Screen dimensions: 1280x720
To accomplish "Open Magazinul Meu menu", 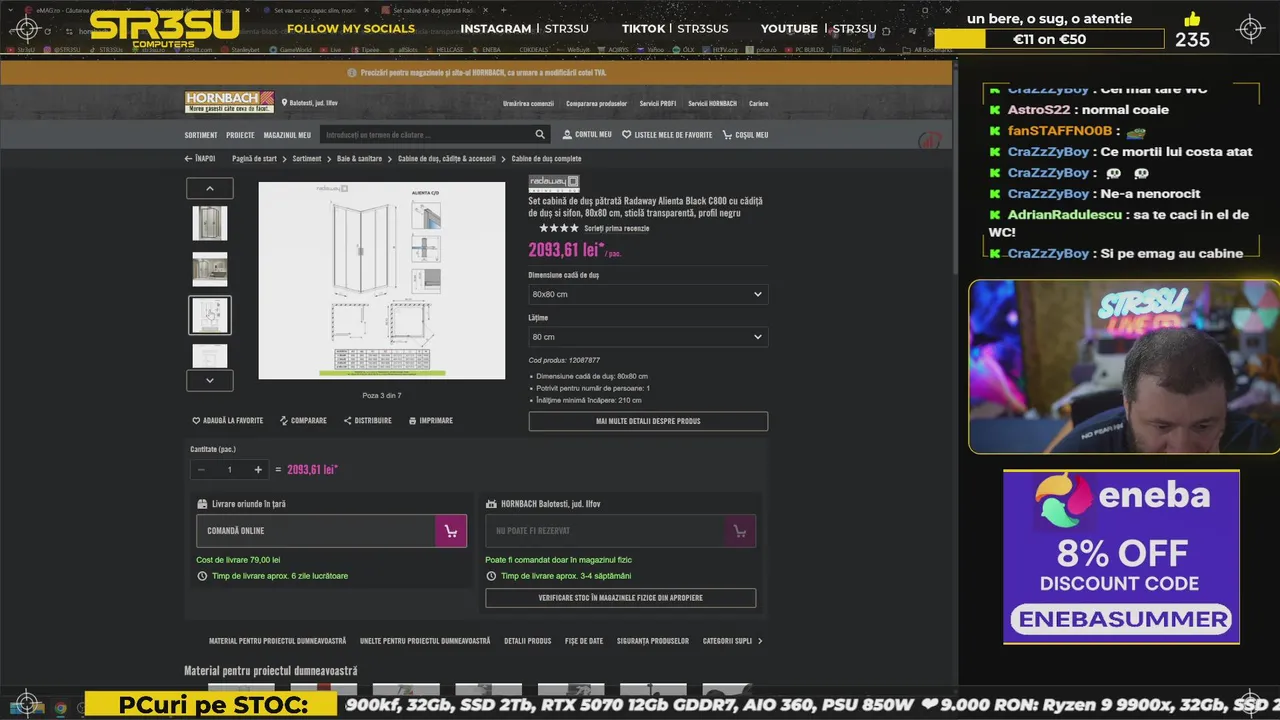I will click(287, 135).
